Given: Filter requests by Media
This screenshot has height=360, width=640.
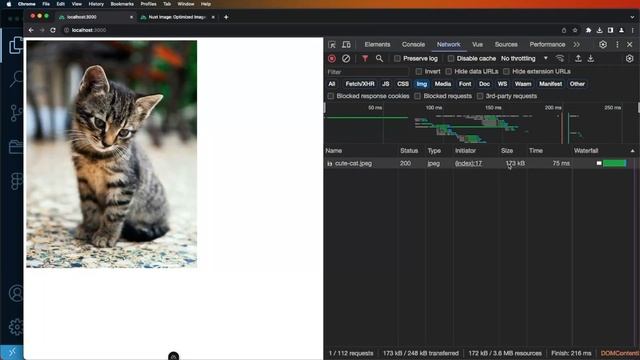Looking at the screenshot, I should [x=442, y=84].
